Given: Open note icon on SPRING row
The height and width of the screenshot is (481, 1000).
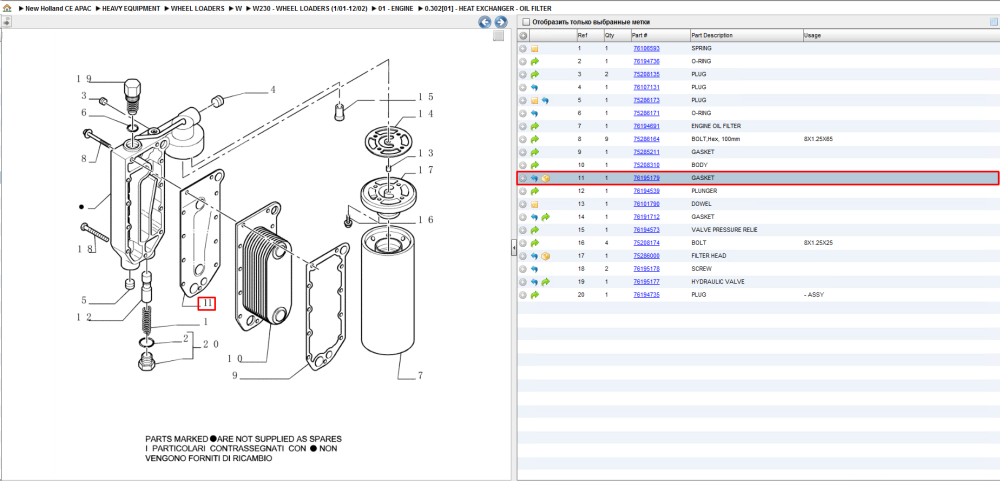Looking at the screenshot, I should tap(534, 48).
